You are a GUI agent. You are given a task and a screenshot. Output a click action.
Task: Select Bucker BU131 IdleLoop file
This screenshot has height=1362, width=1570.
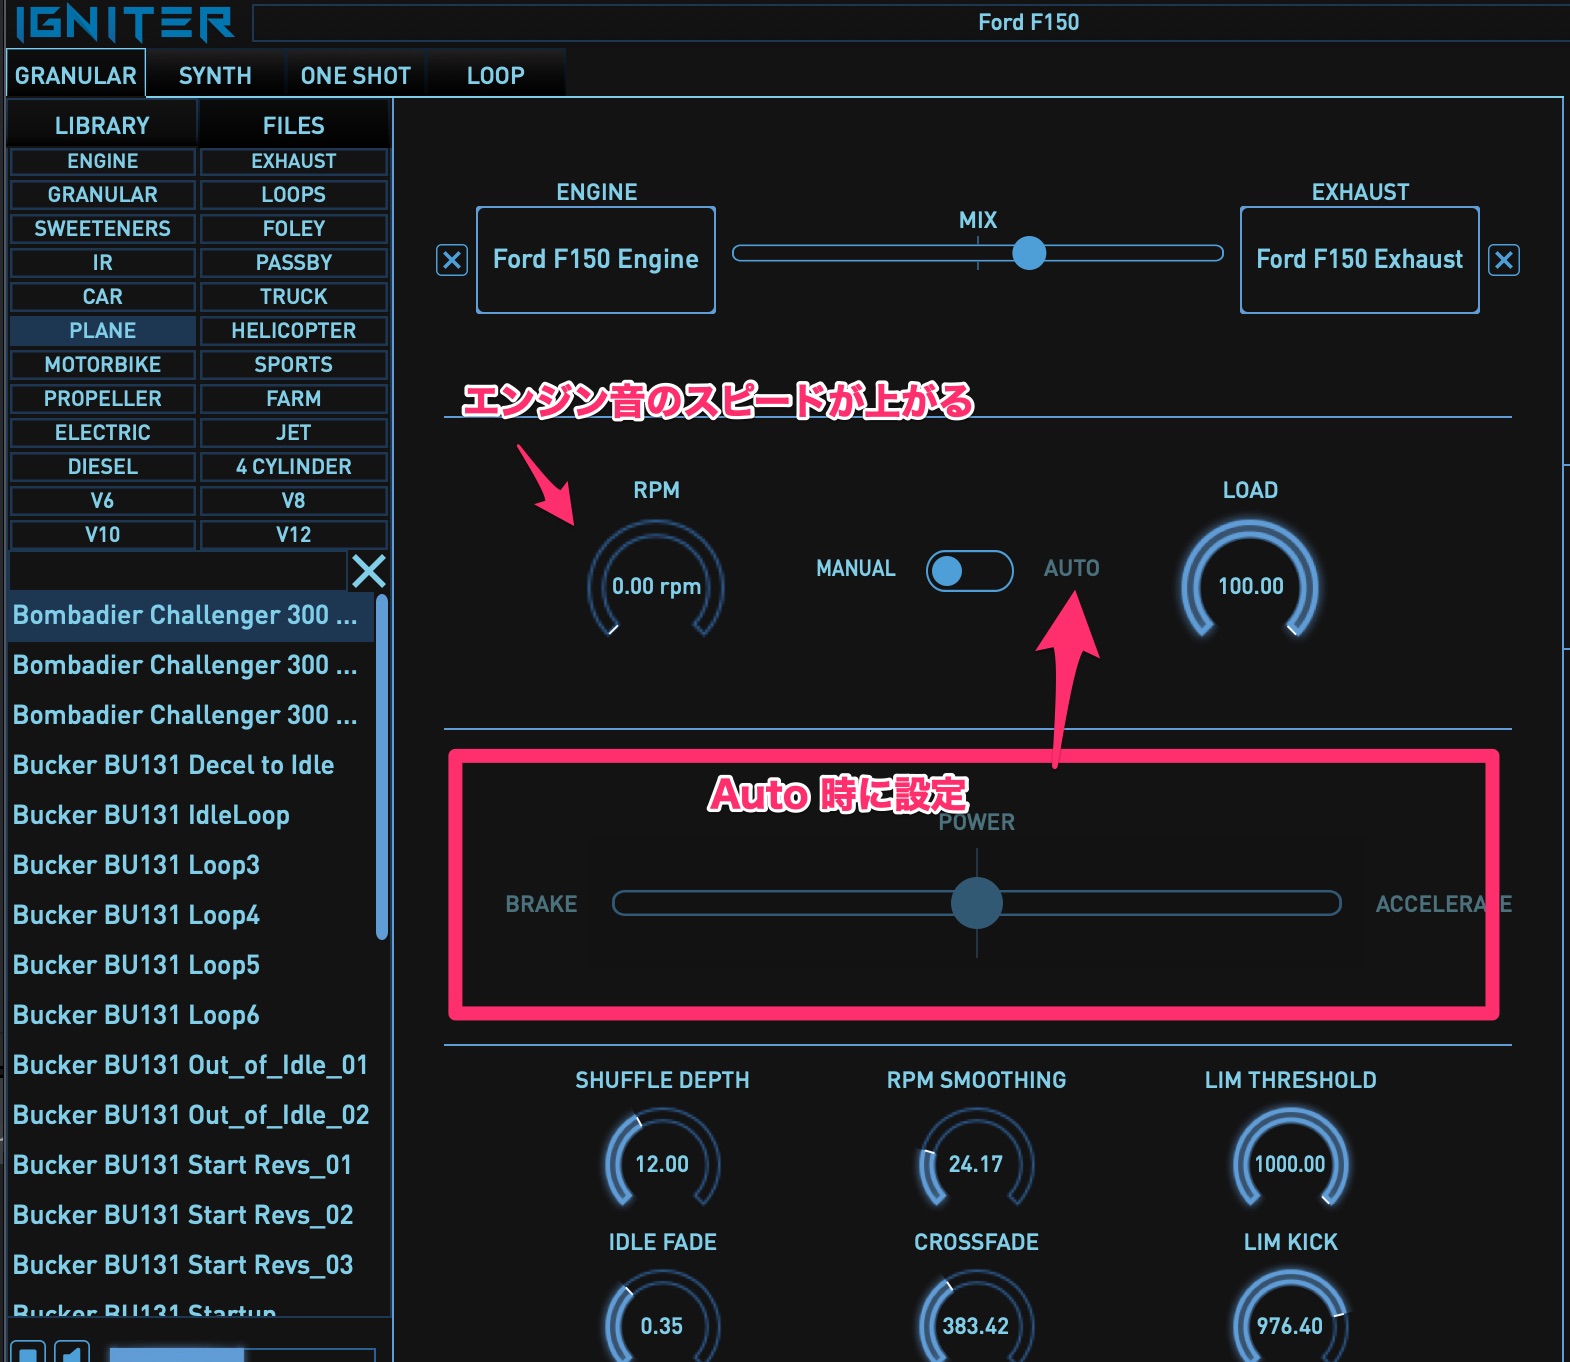tap(191, 815)
